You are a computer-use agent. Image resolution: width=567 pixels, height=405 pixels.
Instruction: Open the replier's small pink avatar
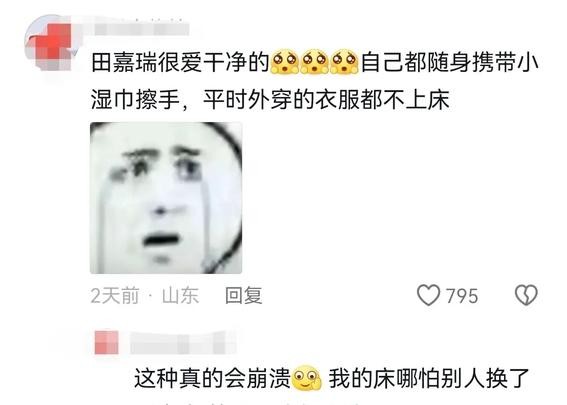coord(107,342)
